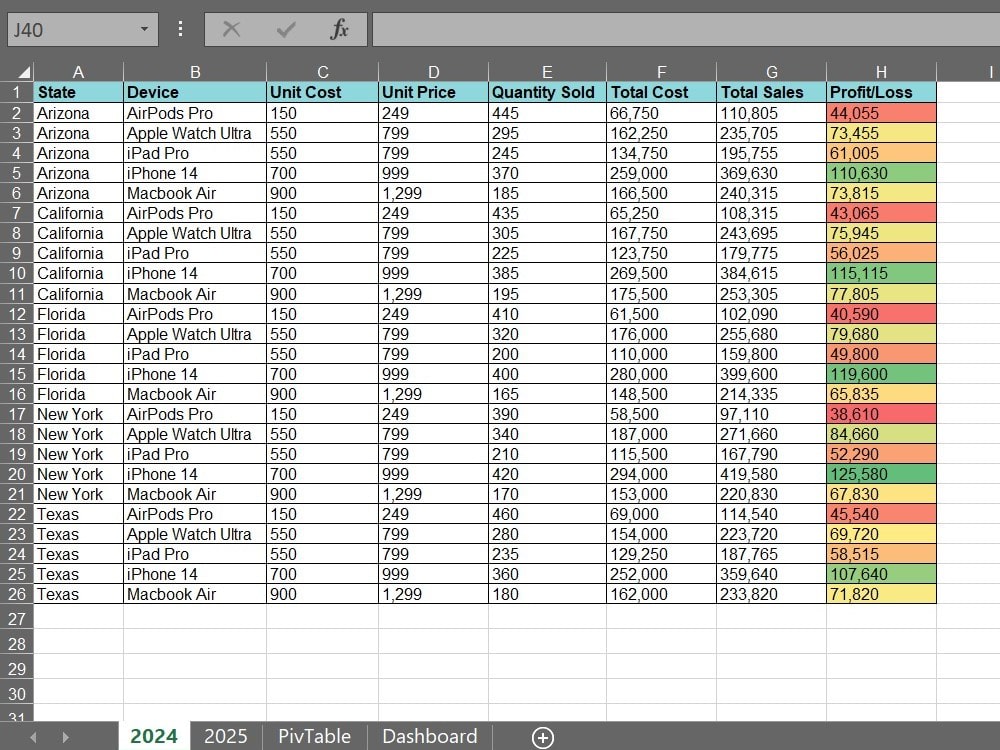The height and width of the screenshot is (750, 1000).
Task: Select Apple Watch Ultra cell in row 13
Action: pos(195,334)
